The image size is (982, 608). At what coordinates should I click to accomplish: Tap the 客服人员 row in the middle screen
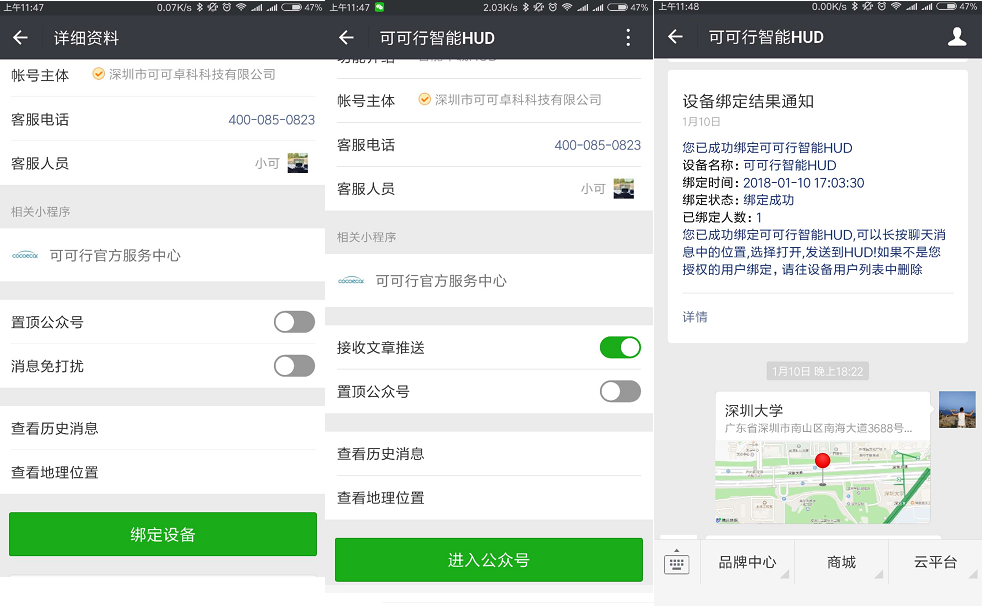coord(488,188)
